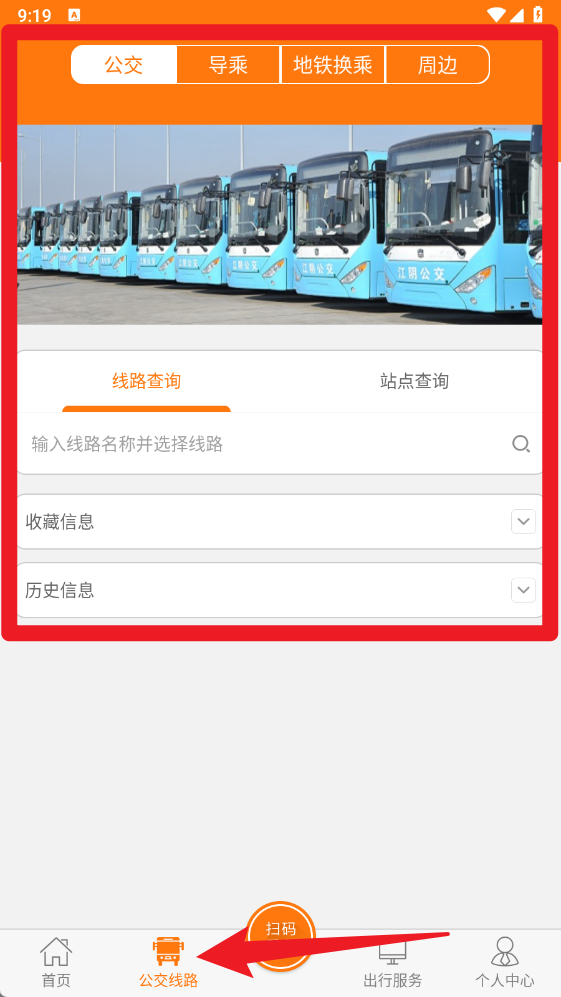This screenshot has width=561, height=997.
Task: Switch to the 导乘 segment
Action: pos(228,64)
